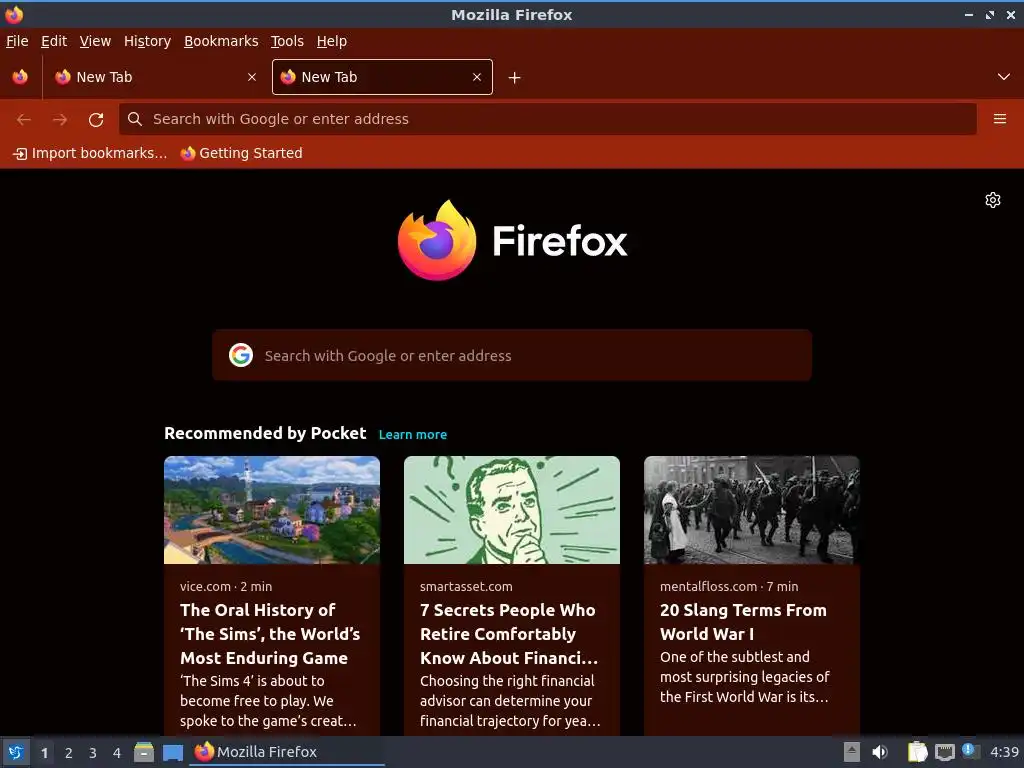1024x768 pixels.
Task: Switch to workspace 2
Action: pos(69,753)
